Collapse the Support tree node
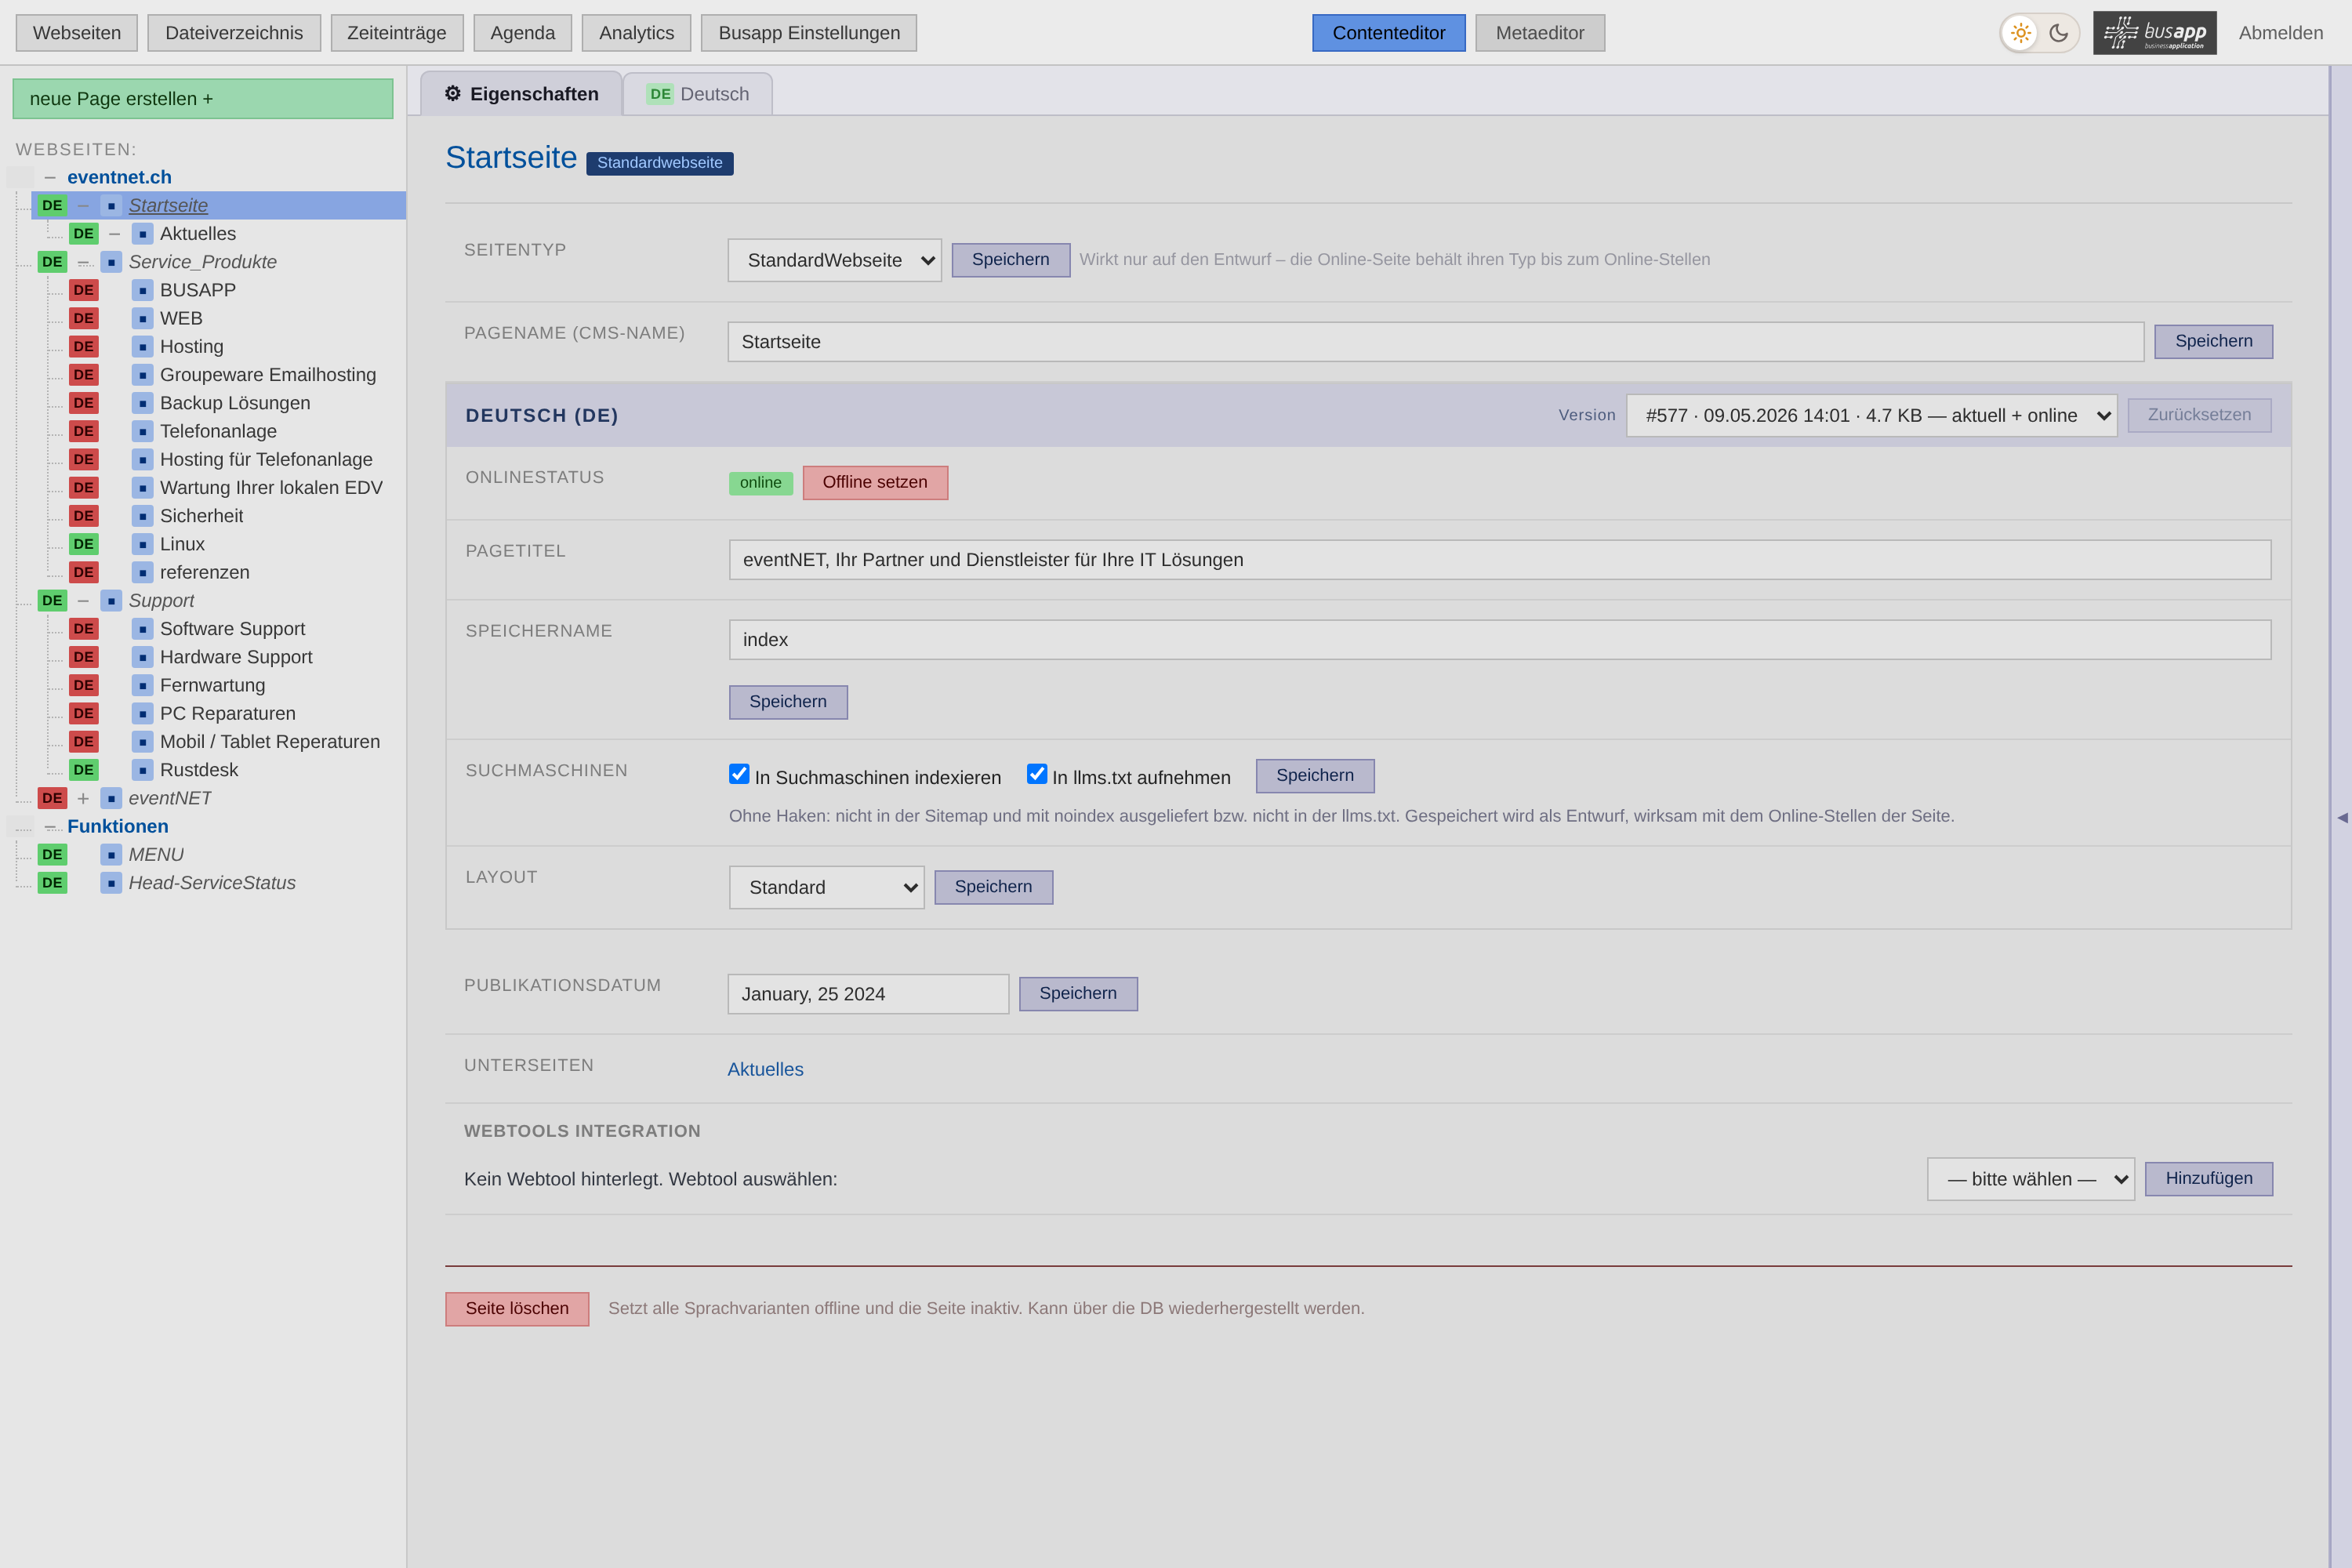This screenshot has width=2352, height=1568. (83, 601)
